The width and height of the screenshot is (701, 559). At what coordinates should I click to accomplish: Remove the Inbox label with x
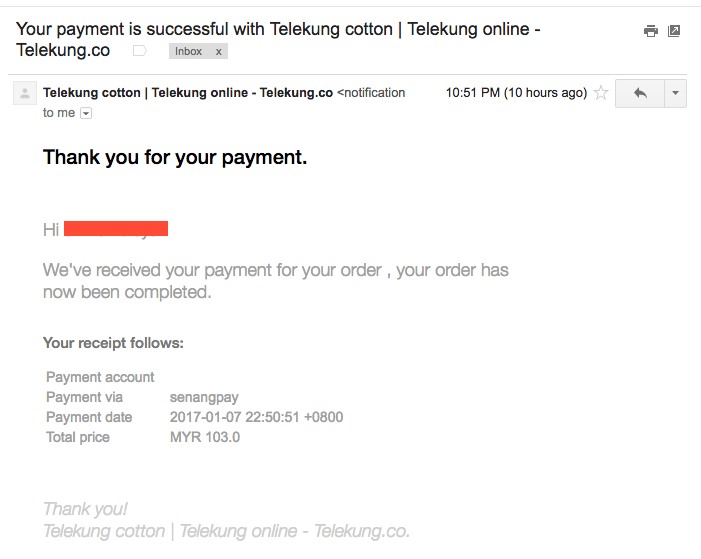click(x=219, y=52)
